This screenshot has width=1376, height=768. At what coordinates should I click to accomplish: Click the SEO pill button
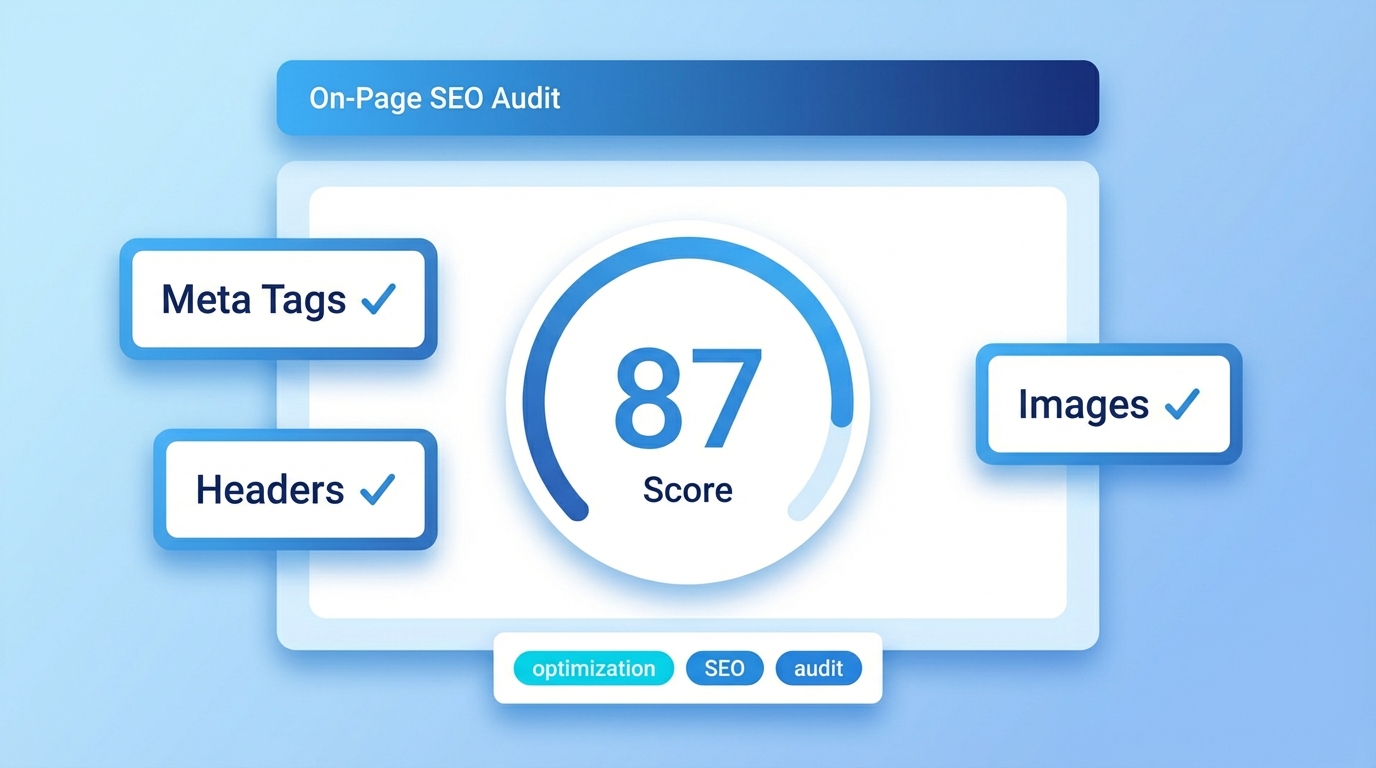724,668
